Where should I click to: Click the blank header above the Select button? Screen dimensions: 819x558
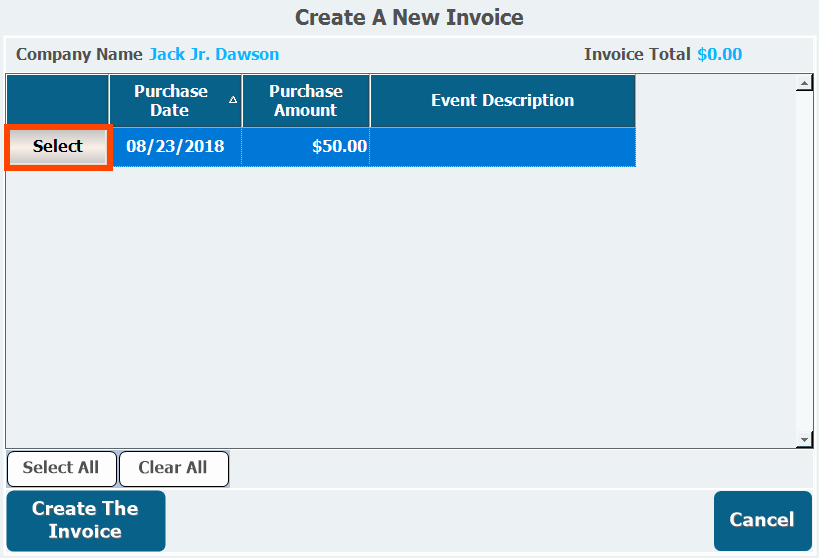pos(58,100)
